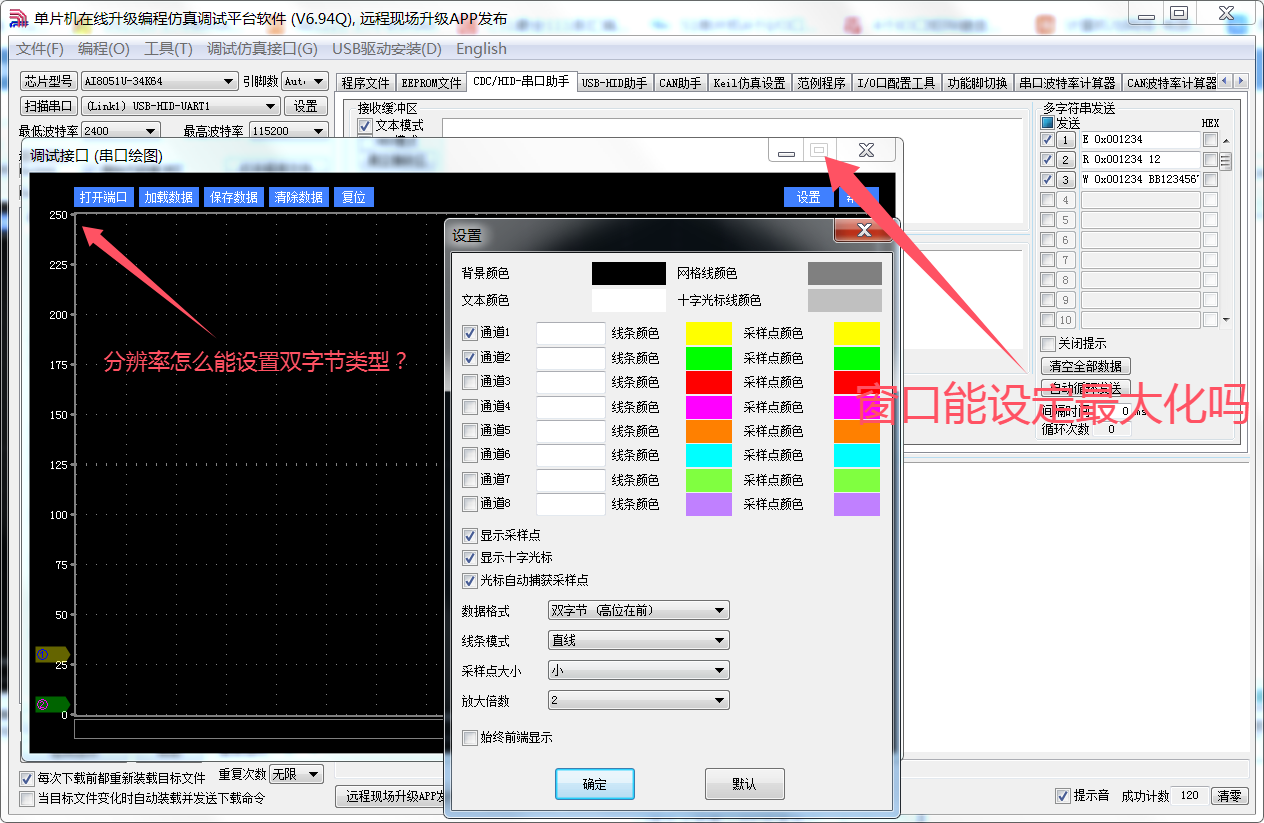The width and height of the screenshot is (1264, 823).
Task: Open 数据格式 dropdown
Action: click(639, 610)
